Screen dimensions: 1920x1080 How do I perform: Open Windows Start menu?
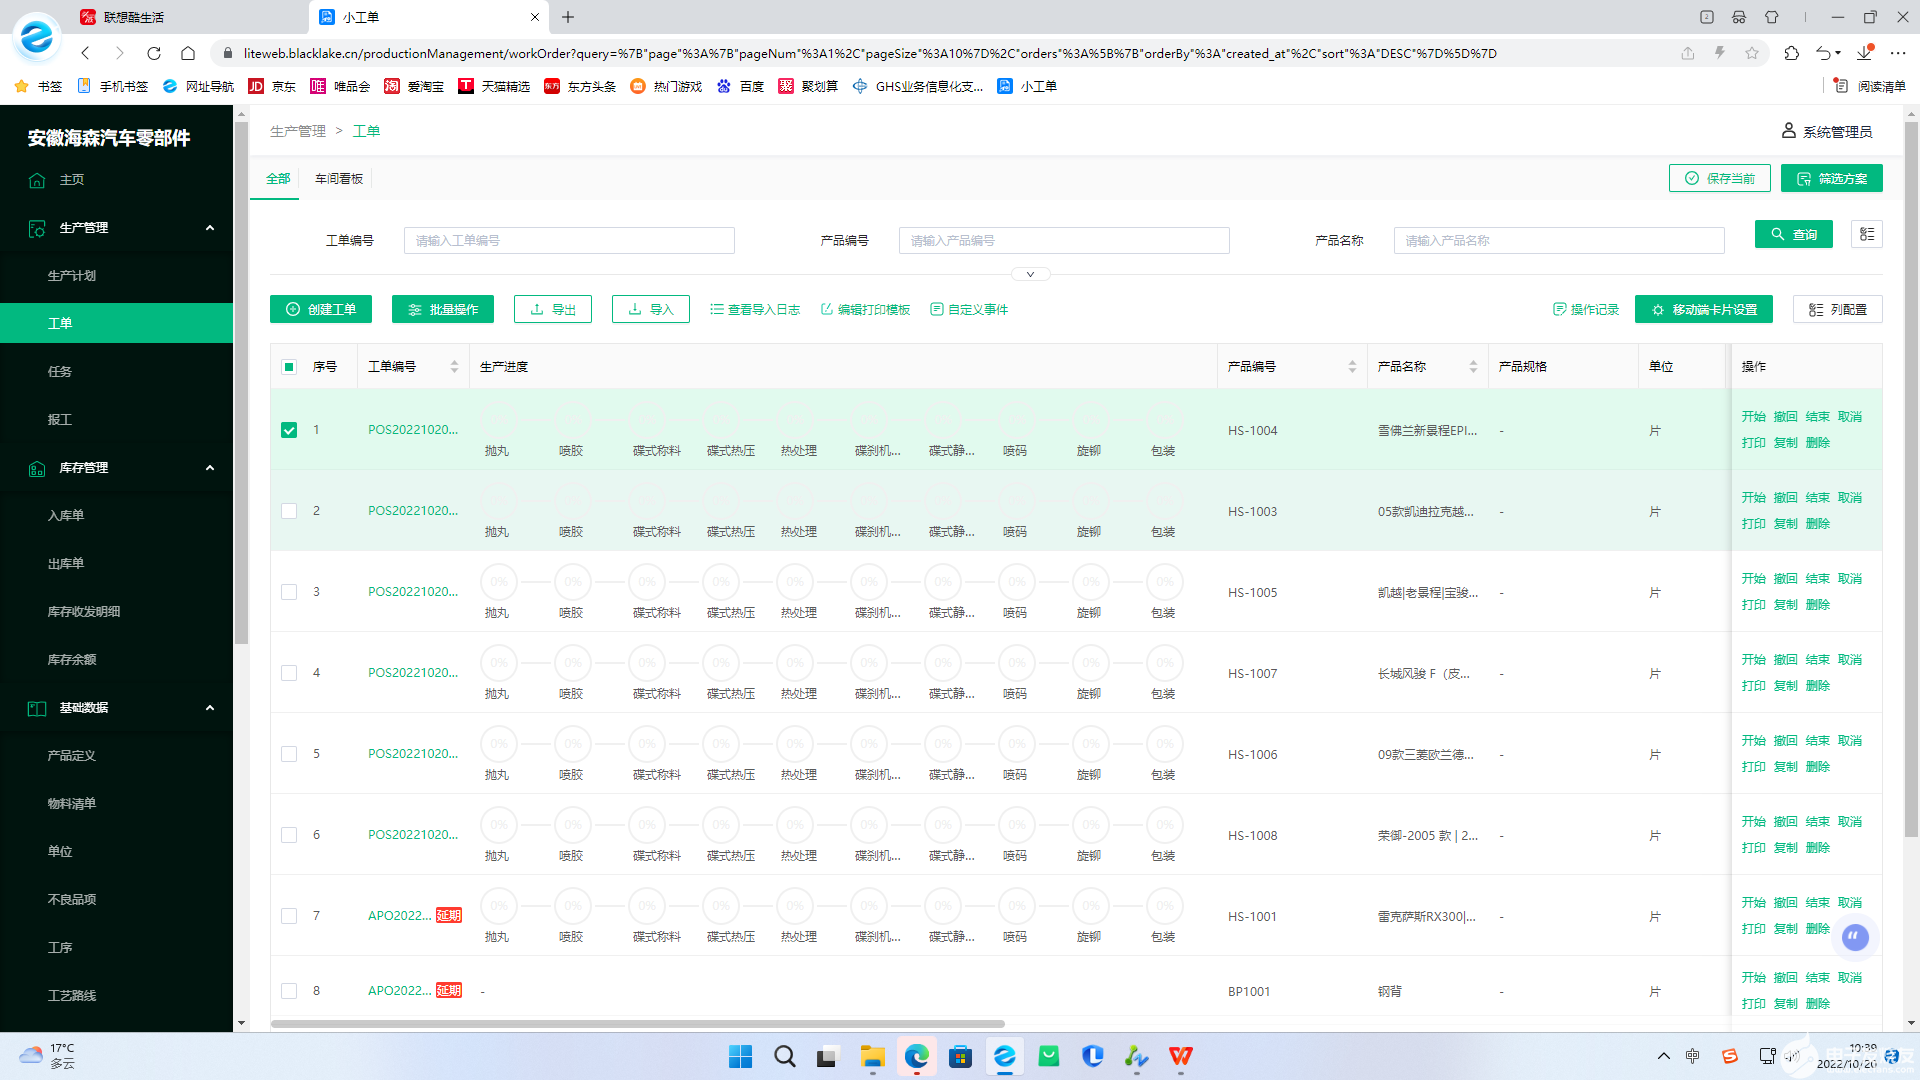[x=740, y=1056]
